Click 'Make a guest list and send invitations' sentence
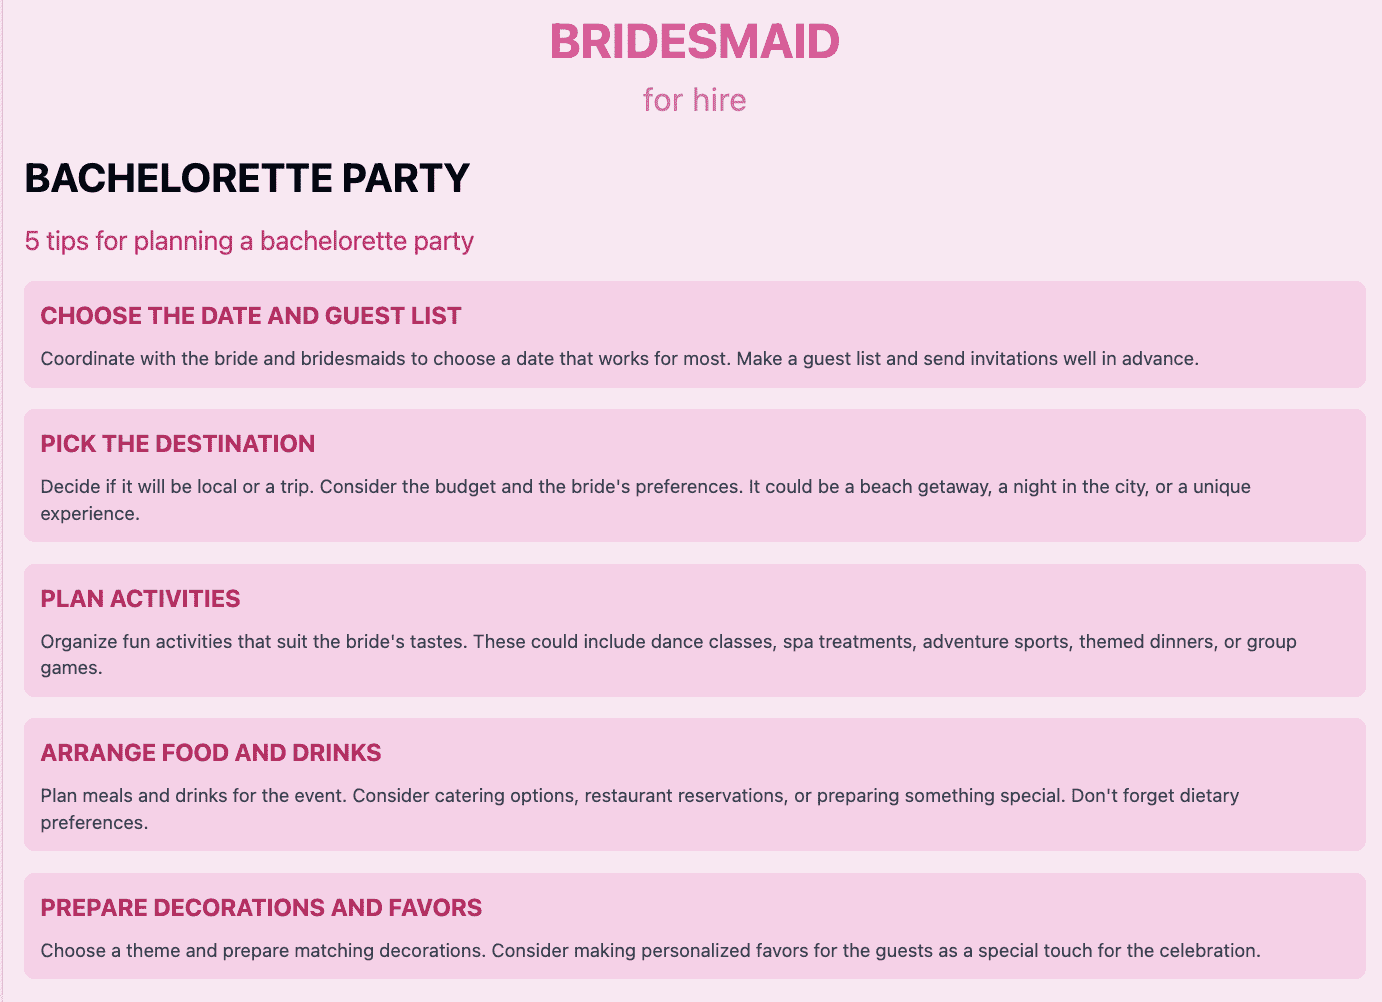1382x1002 pixels. [966, 359]
